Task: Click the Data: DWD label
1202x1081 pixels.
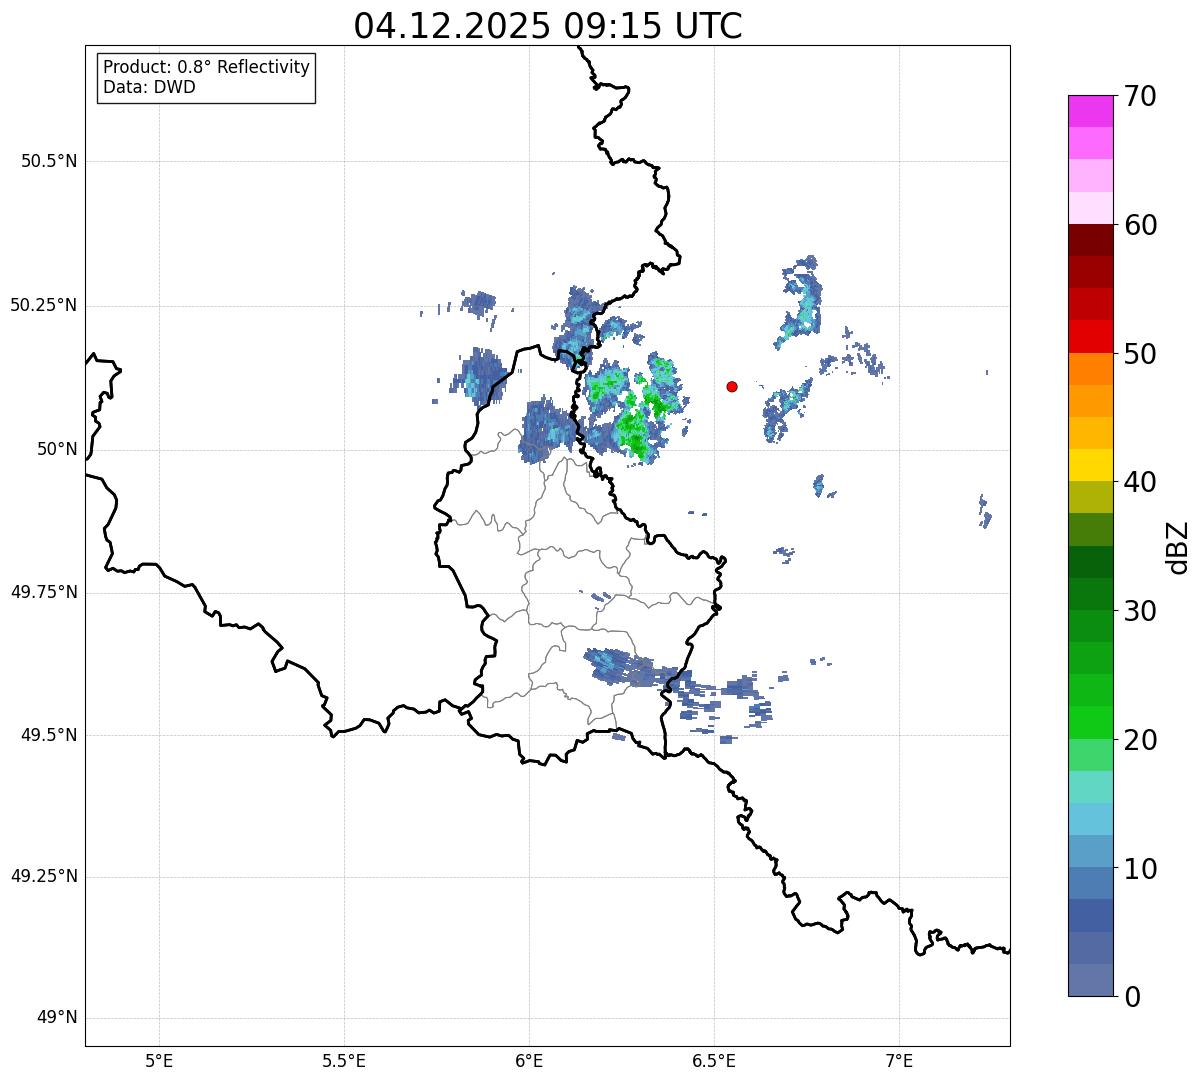Action: [x=149, y=87]
